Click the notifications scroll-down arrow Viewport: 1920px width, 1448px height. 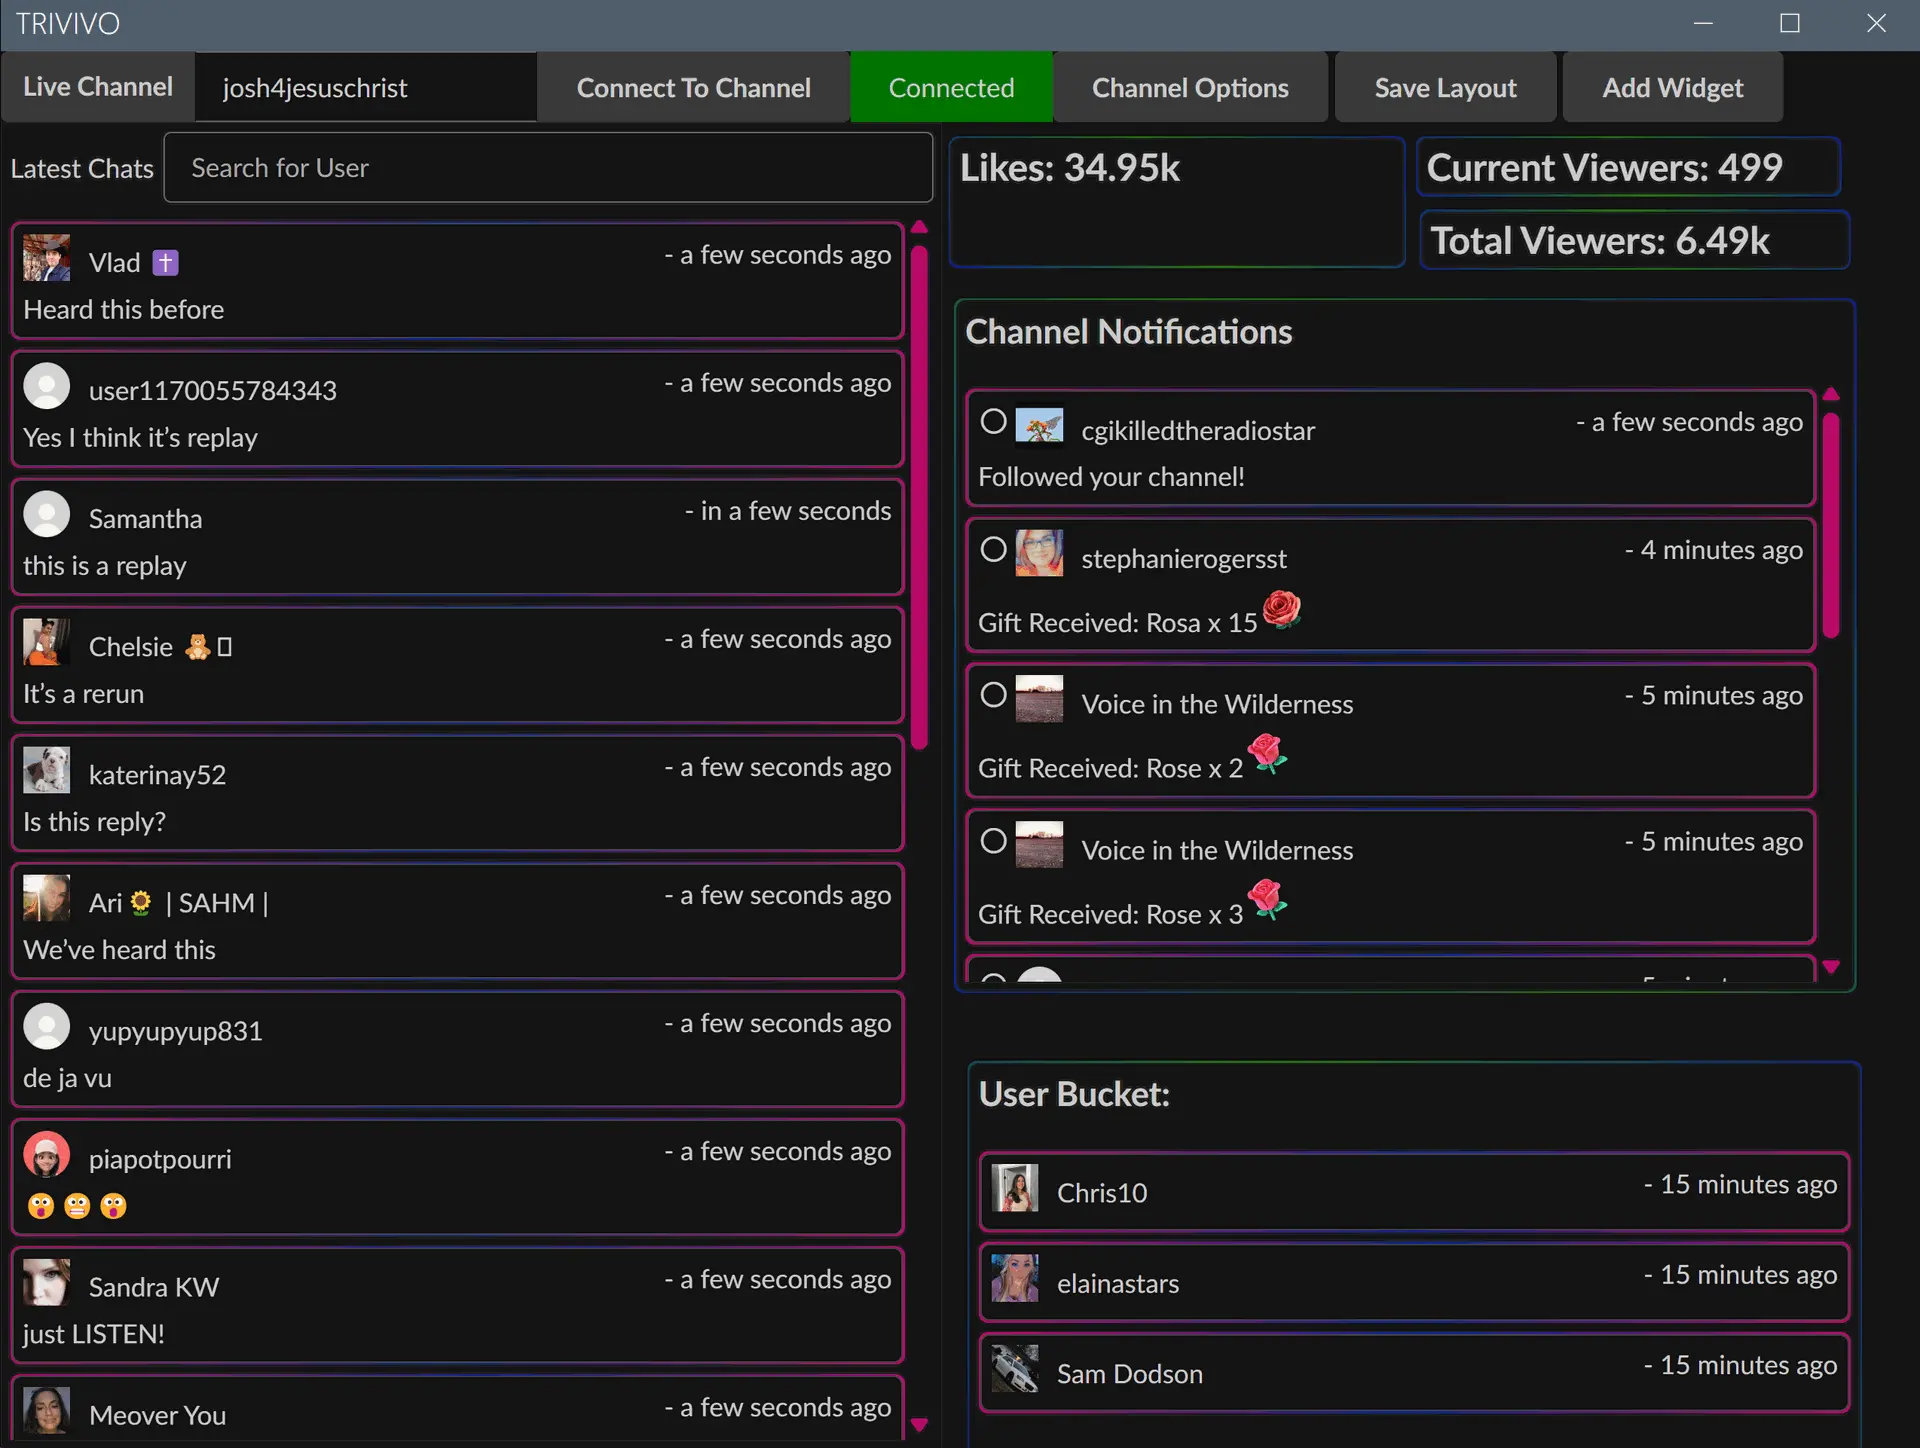coord(1831,967)
